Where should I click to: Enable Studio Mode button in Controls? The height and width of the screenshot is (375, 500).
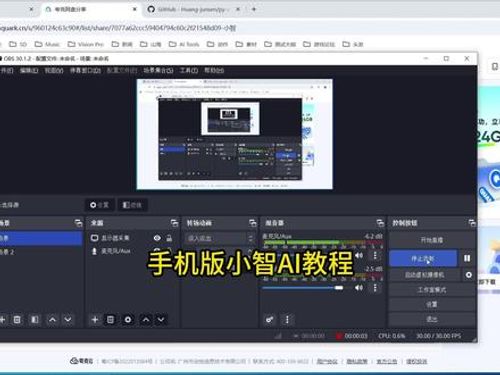point(432,290)
